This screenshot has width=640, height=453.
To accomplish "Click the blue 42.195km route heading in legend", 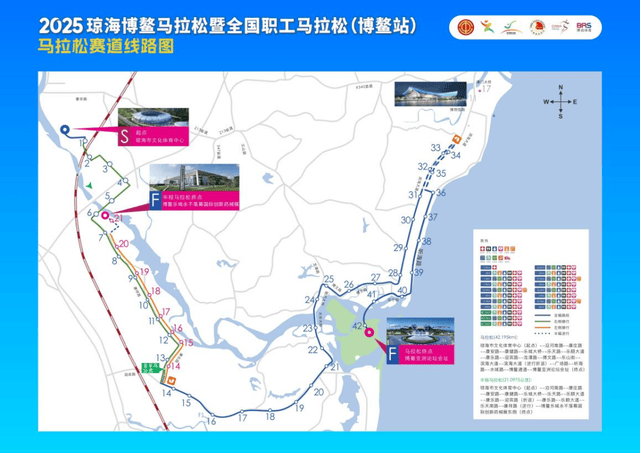I will [499, 338].
